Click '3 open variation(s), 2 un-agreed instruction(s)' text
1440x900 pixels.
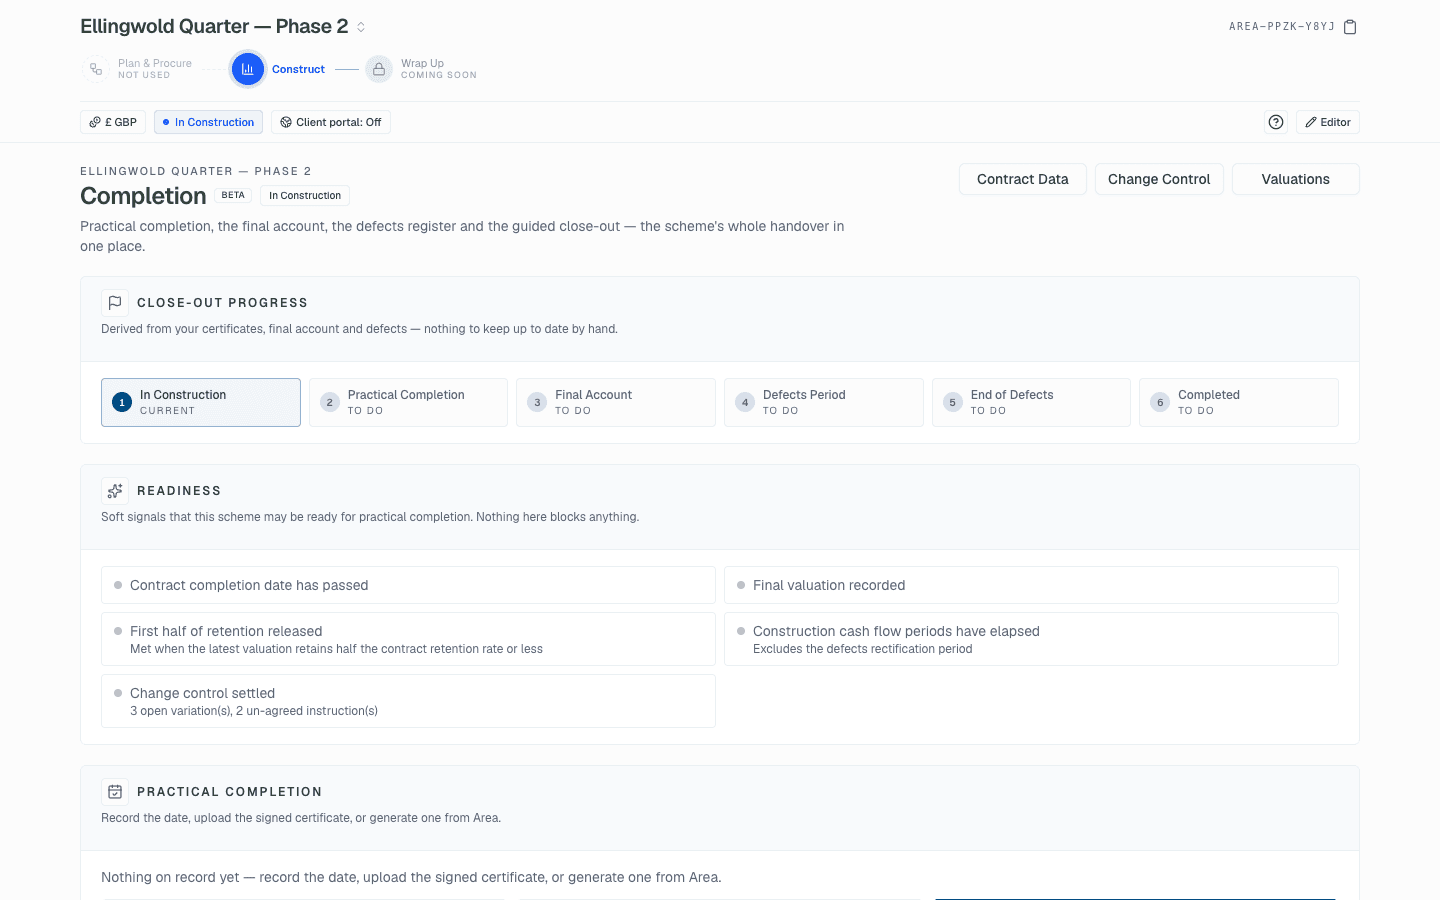click(254, 711)
